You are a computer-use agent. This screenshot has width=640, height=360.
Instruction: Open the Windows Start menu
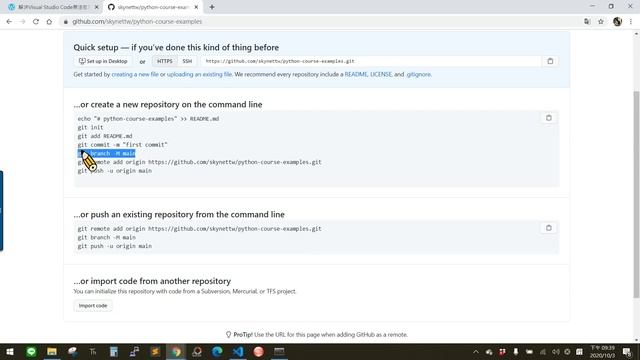pos(10,351)
